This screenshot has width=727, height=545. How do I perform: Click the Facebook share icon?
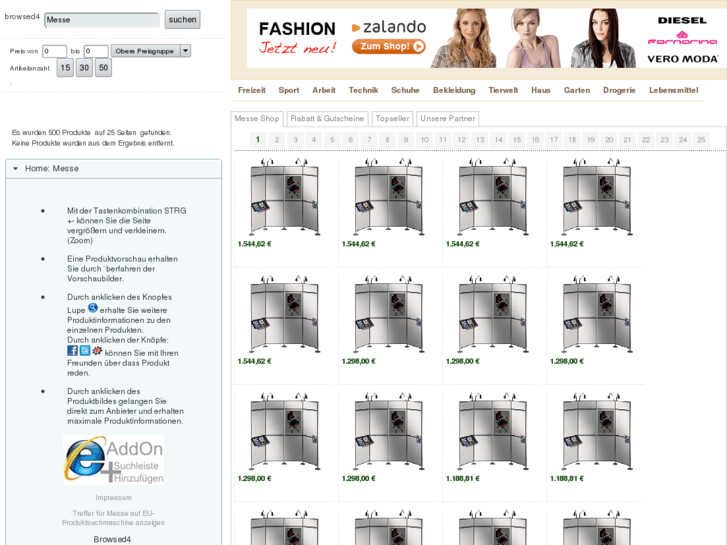[72, 351]
